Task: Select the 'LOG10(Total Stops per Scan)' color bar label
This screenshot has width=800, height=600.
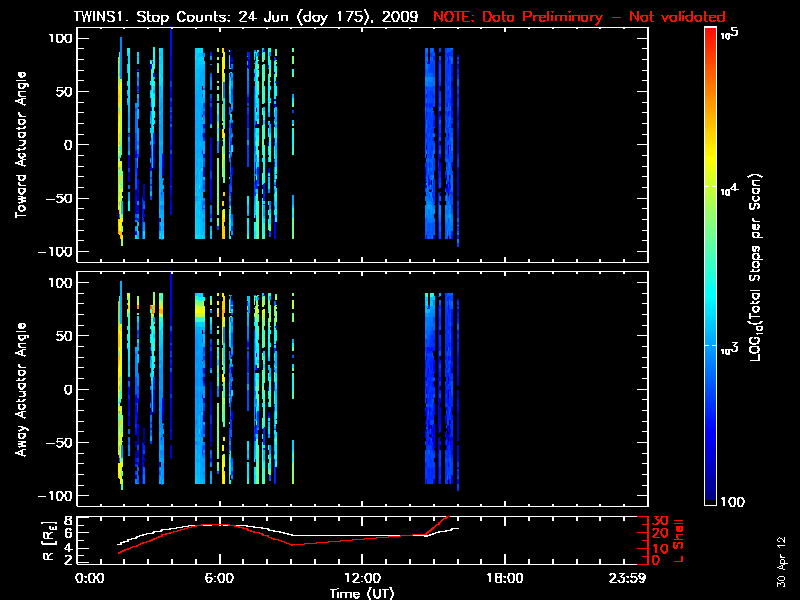Action: [x=759, y=267]
